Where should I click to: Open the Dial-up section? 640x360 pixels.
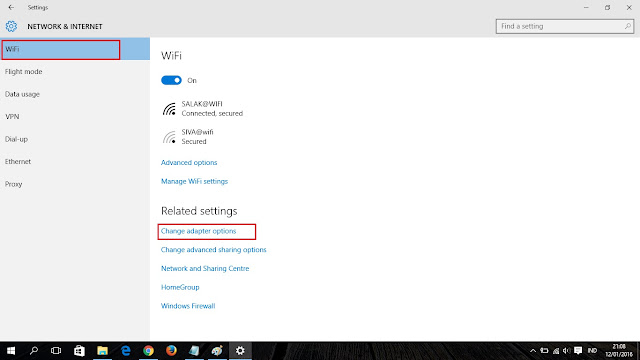(16, 139)
